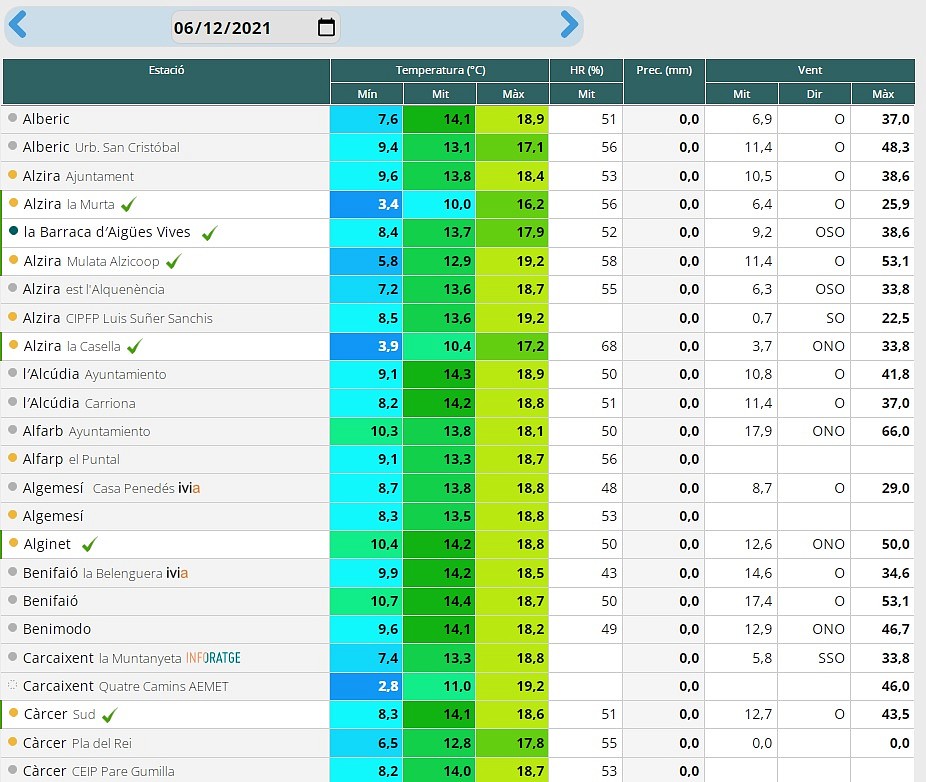Click min temperature 3,4 for Alzira la Murta
This screenshot has width=926, height=782.
tap(366, 204)
